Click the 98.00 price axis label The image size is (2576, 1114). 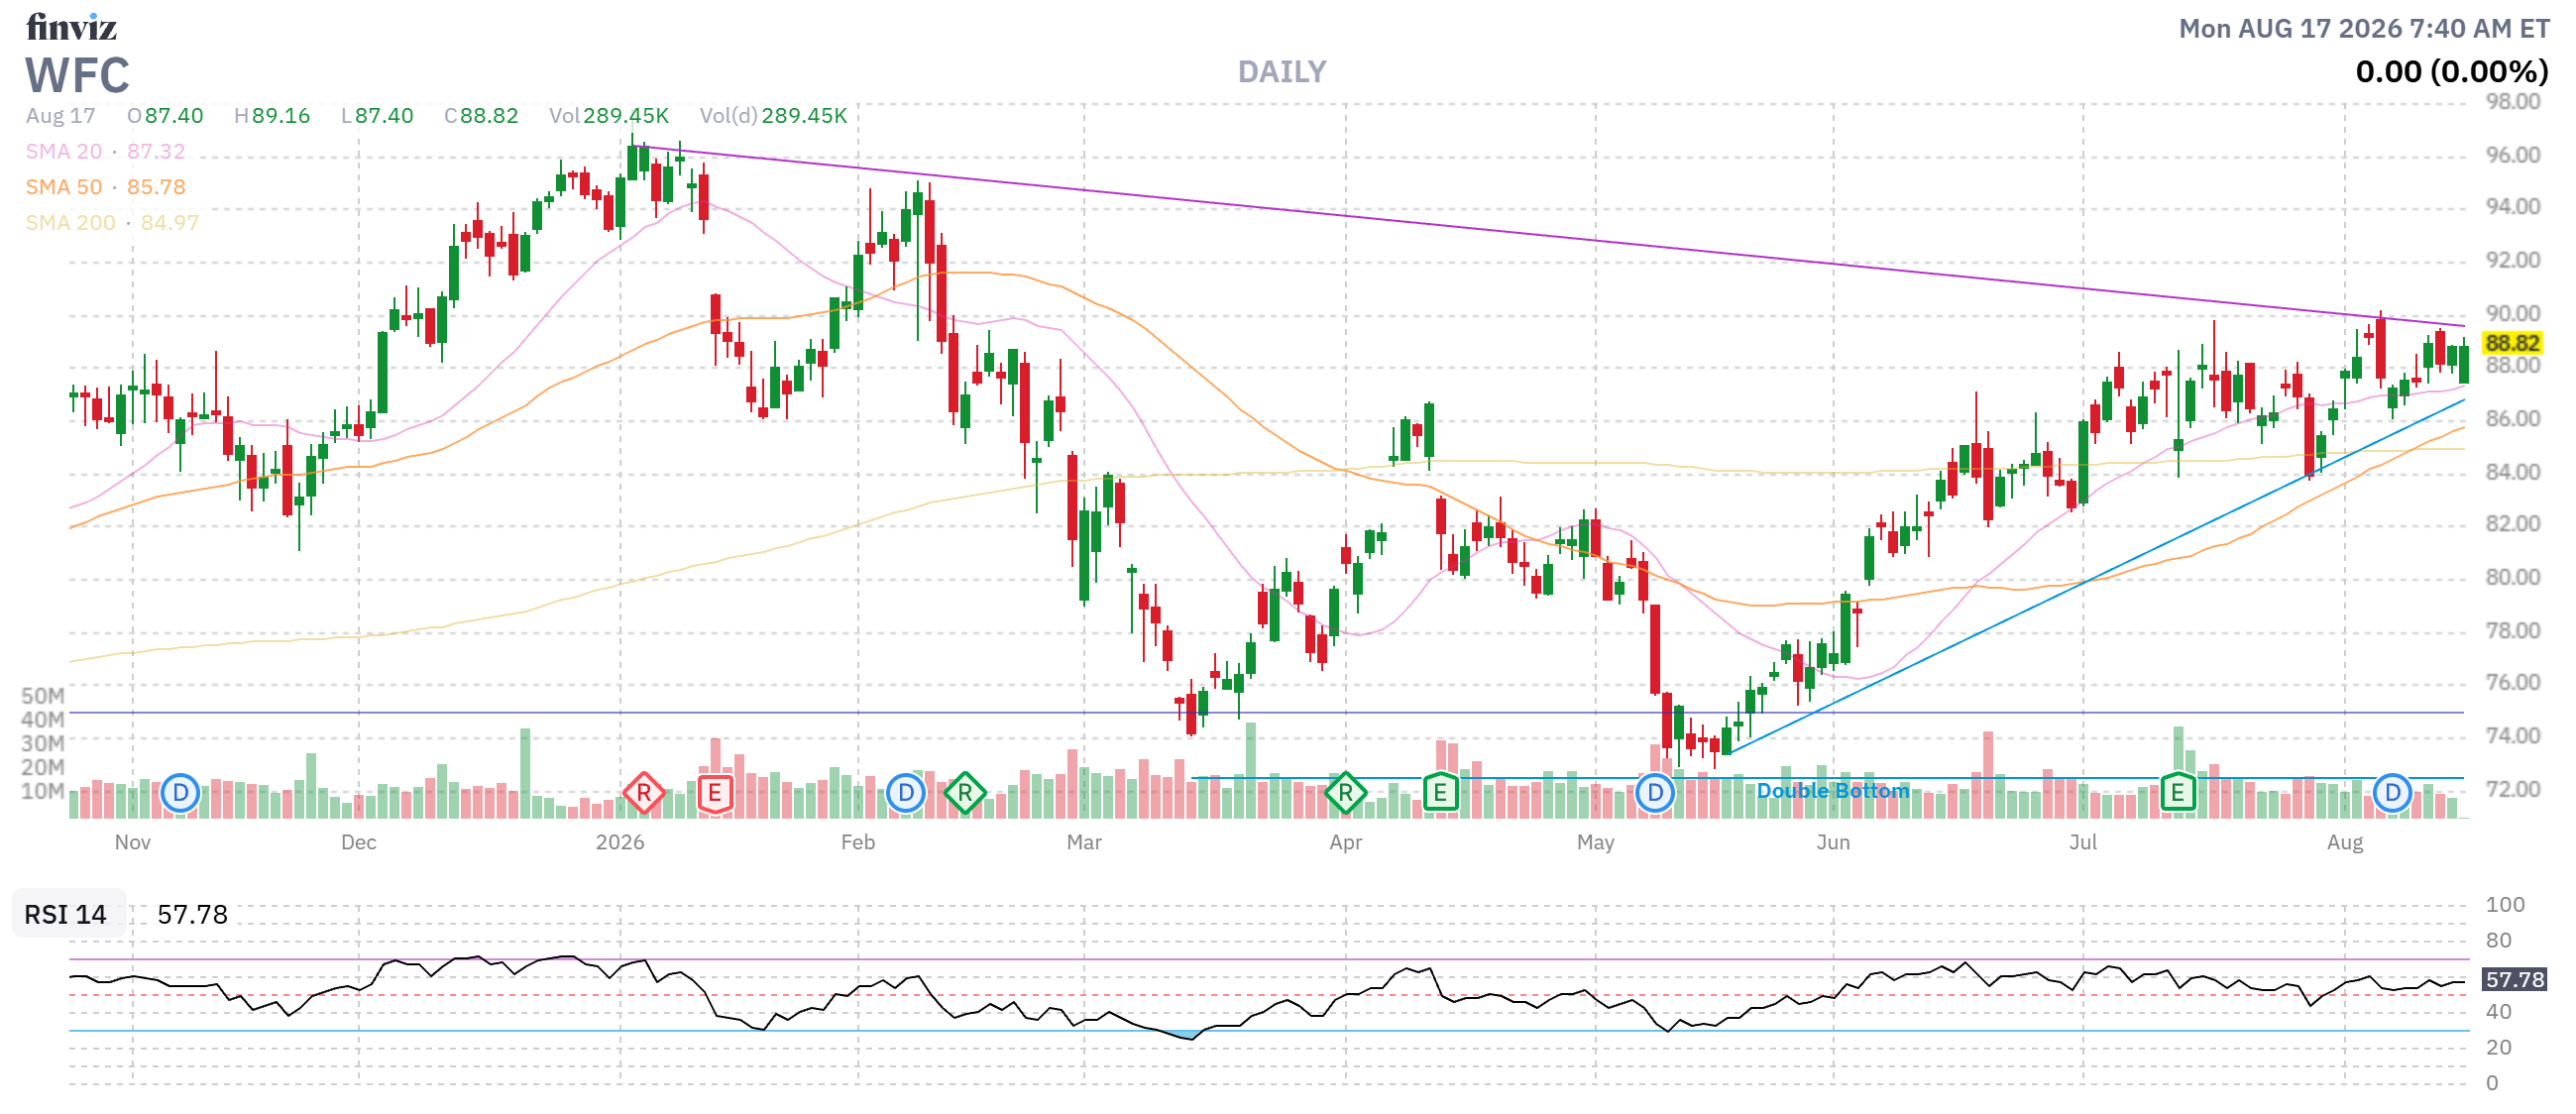(2512, 101)
